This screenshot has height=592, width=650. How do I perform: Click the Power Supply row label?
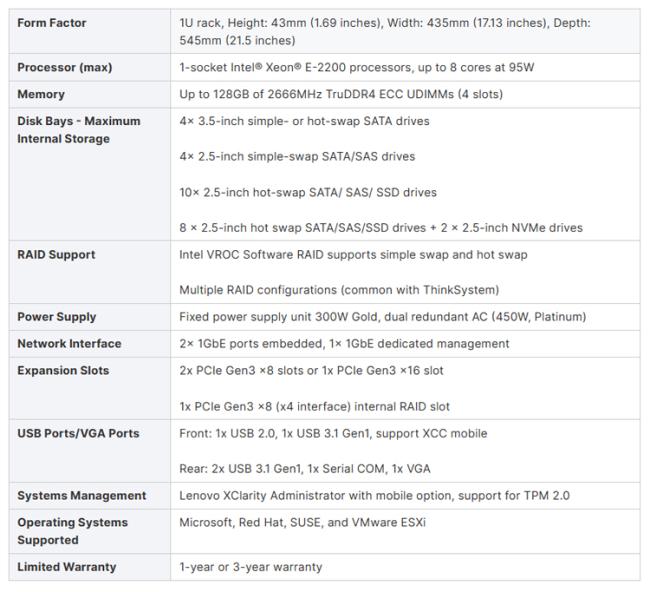[57, 317]
